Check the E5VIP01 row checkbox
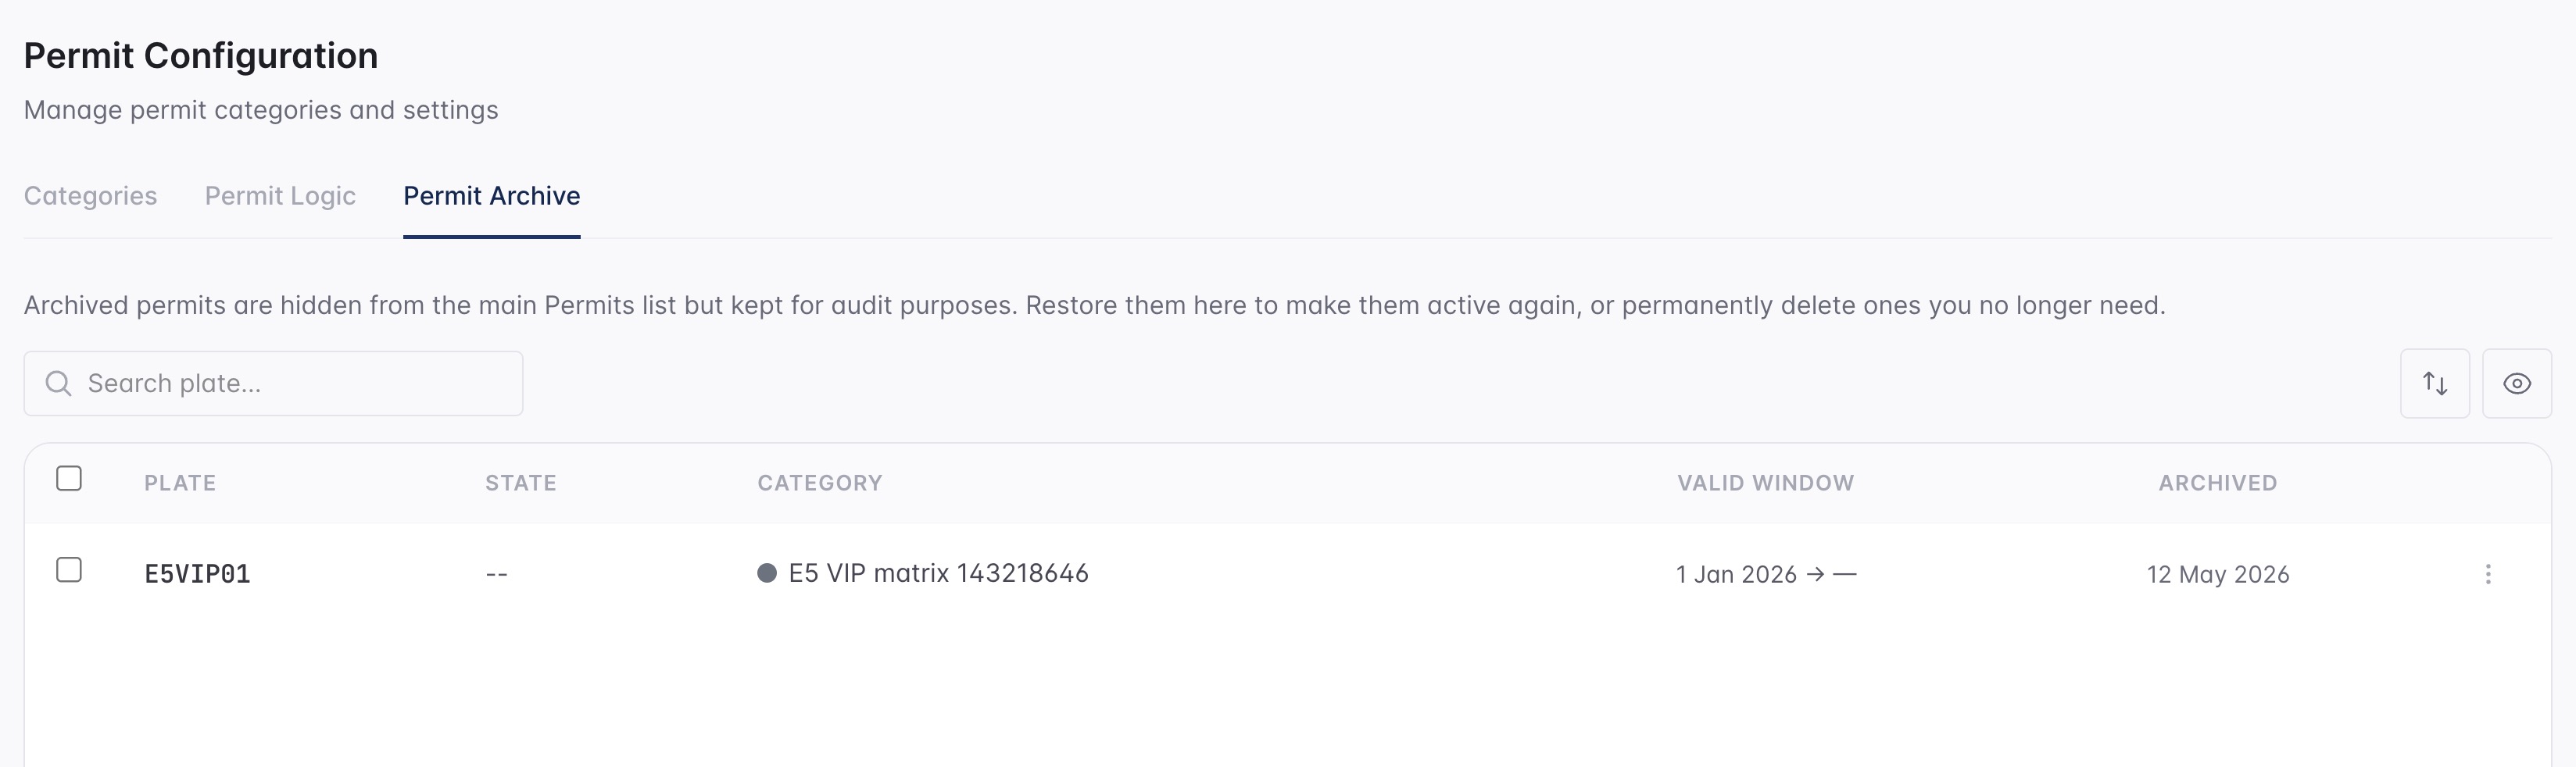This screenshot has height=767, width=2576. click(x=69, y=570)
